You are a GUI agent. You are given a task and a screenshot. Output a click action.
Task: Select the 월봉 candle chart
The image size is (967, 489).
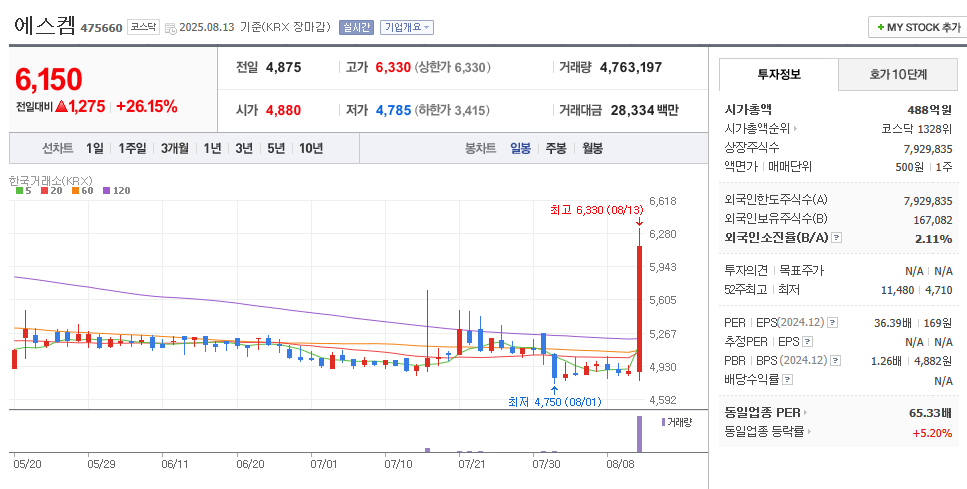coord(593,148)
